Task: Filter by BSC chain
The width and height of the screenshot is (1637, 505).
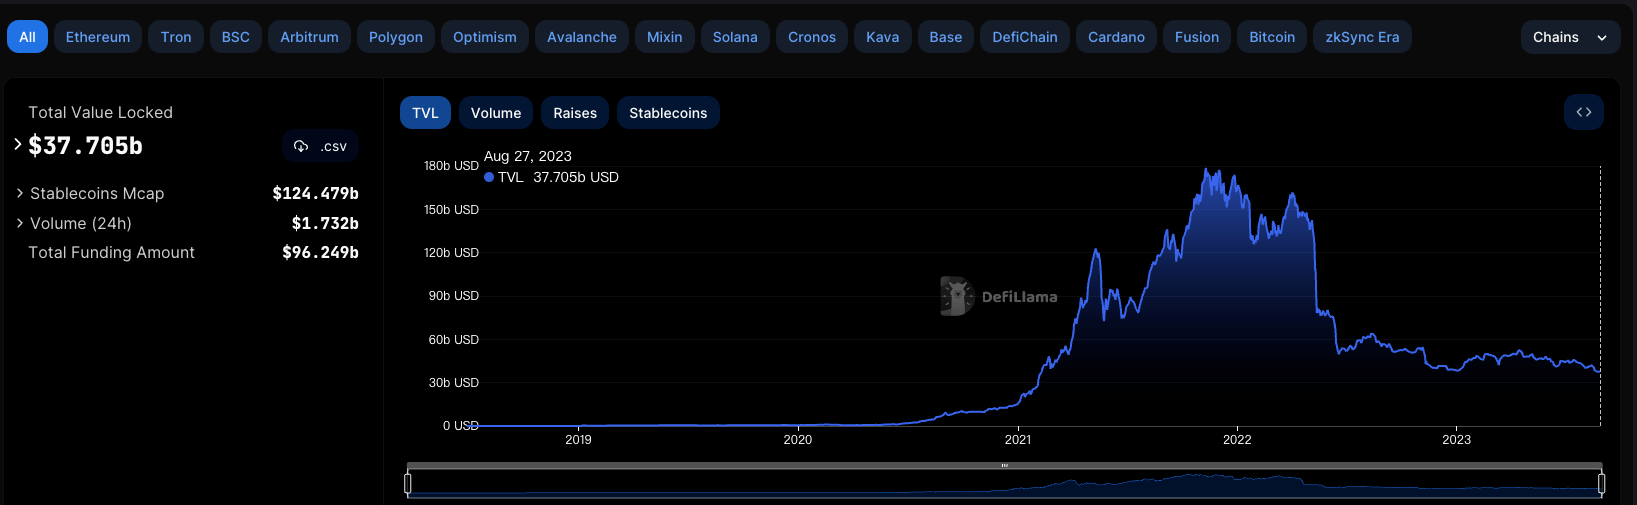Action: [236, 37]
